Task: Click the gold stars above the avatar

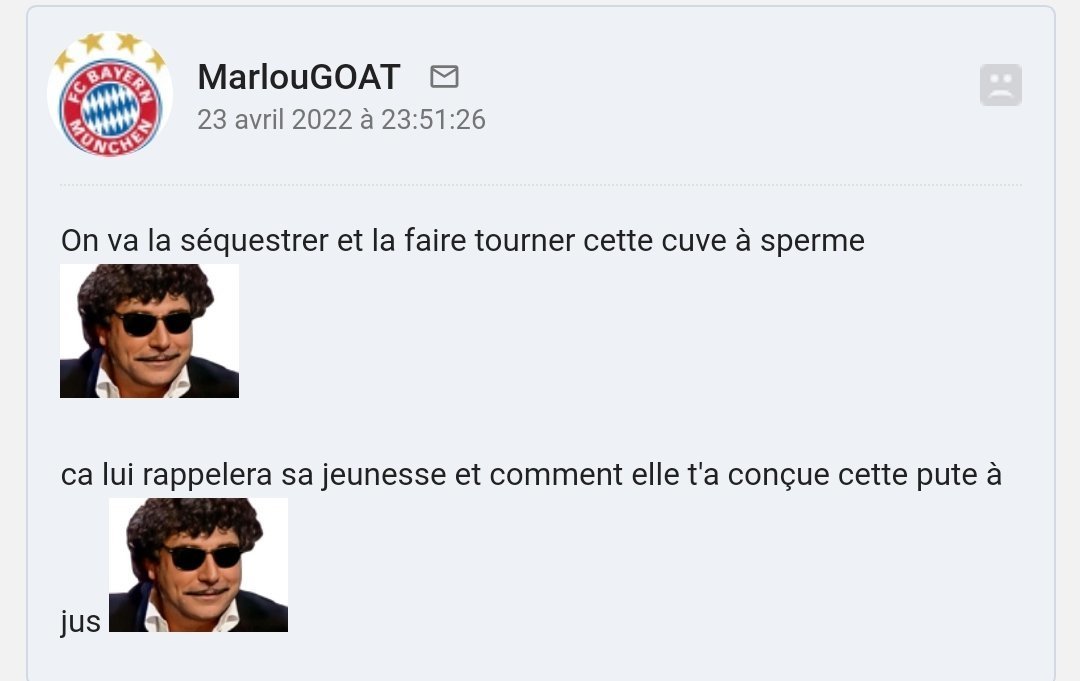Action: (110, 48)
